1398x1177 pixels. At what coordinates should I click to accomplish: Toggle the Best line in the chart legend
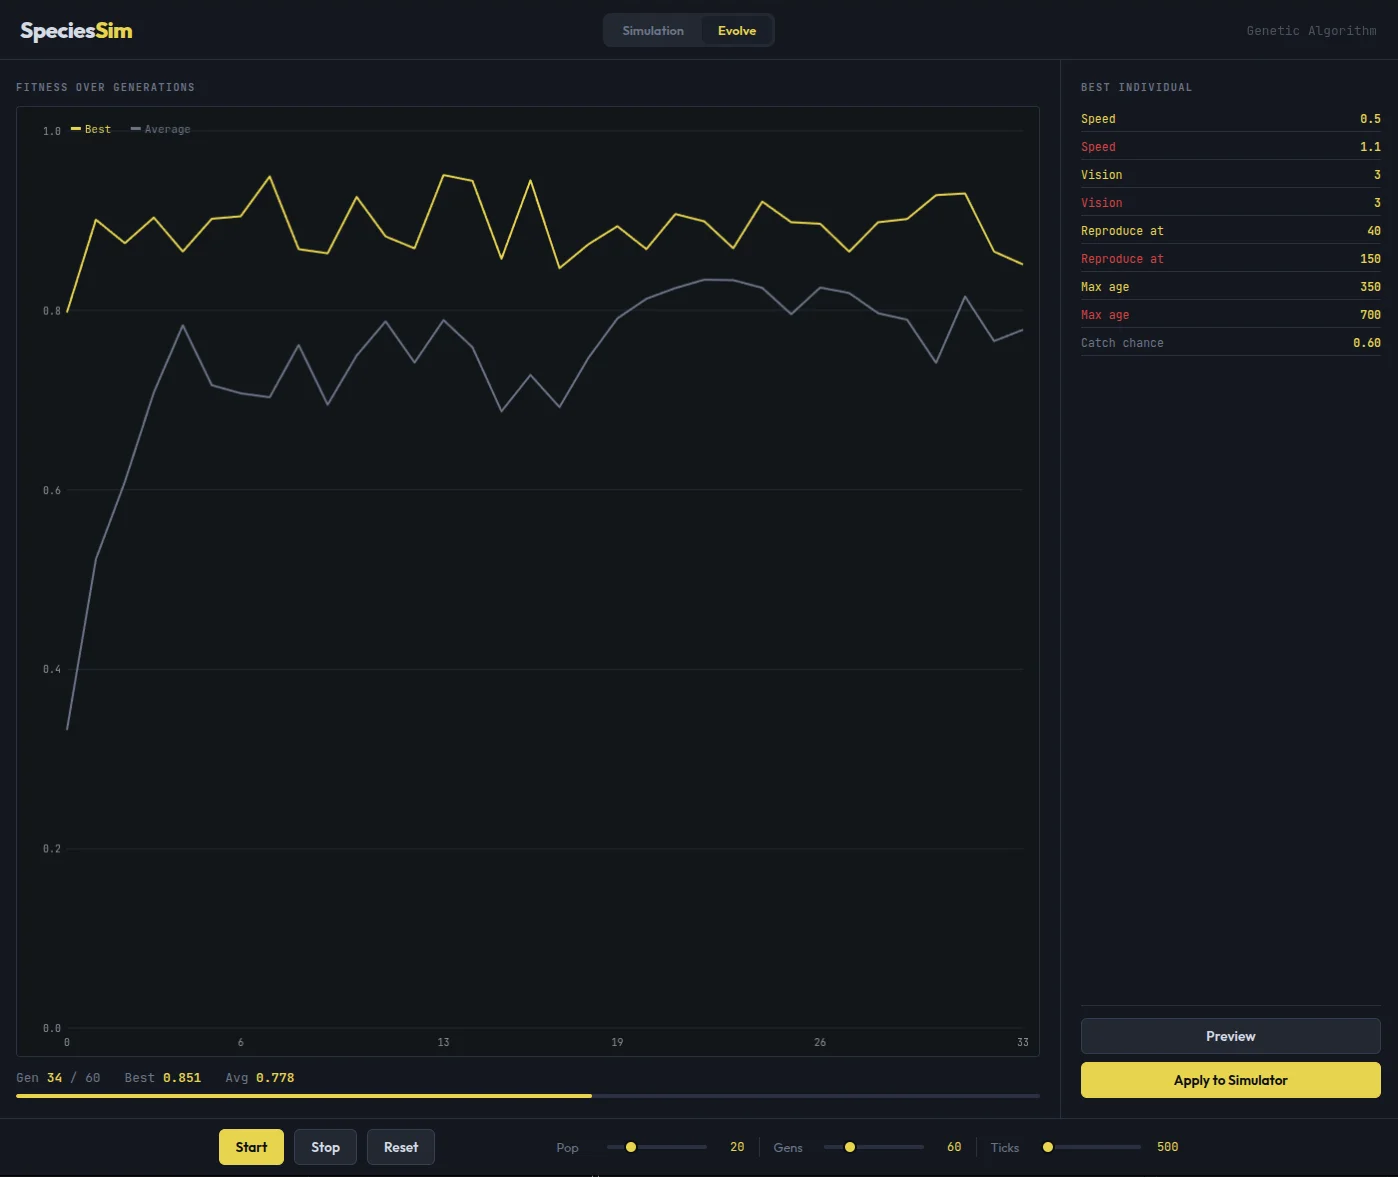[x=90, y=129]
